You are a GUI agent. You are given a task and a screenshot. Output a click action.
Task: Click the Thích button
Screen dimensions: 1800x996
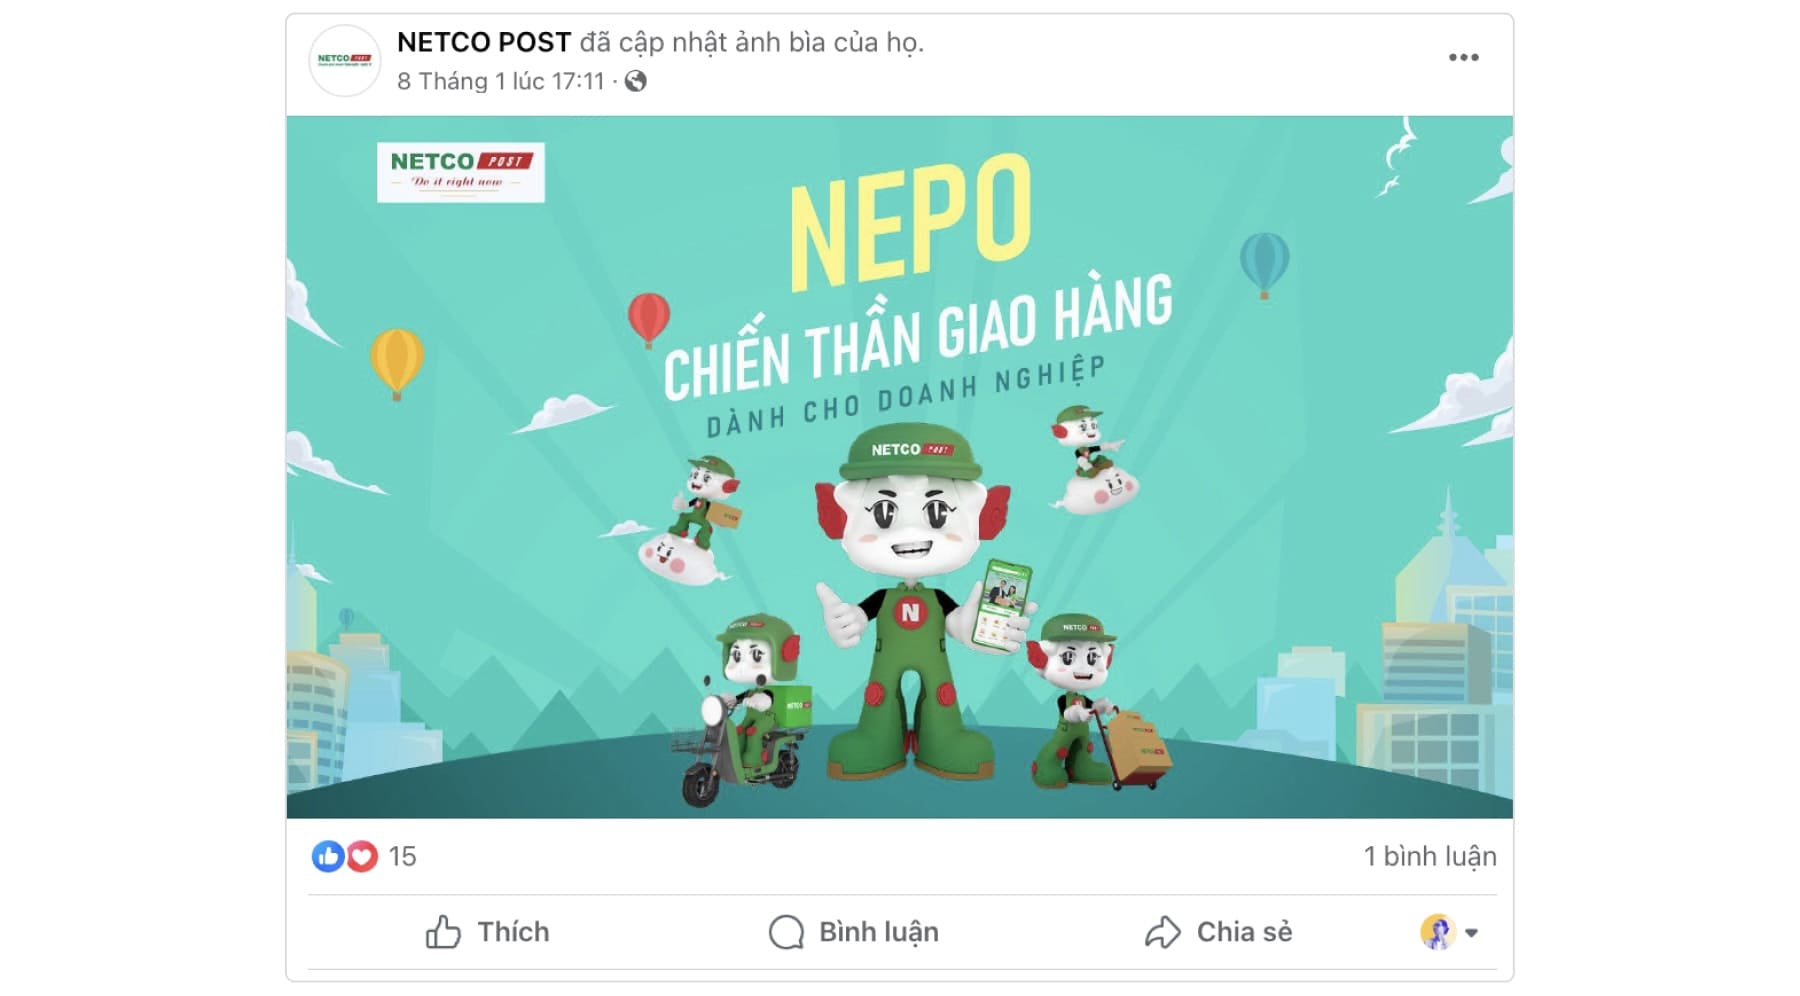(488, 932)
